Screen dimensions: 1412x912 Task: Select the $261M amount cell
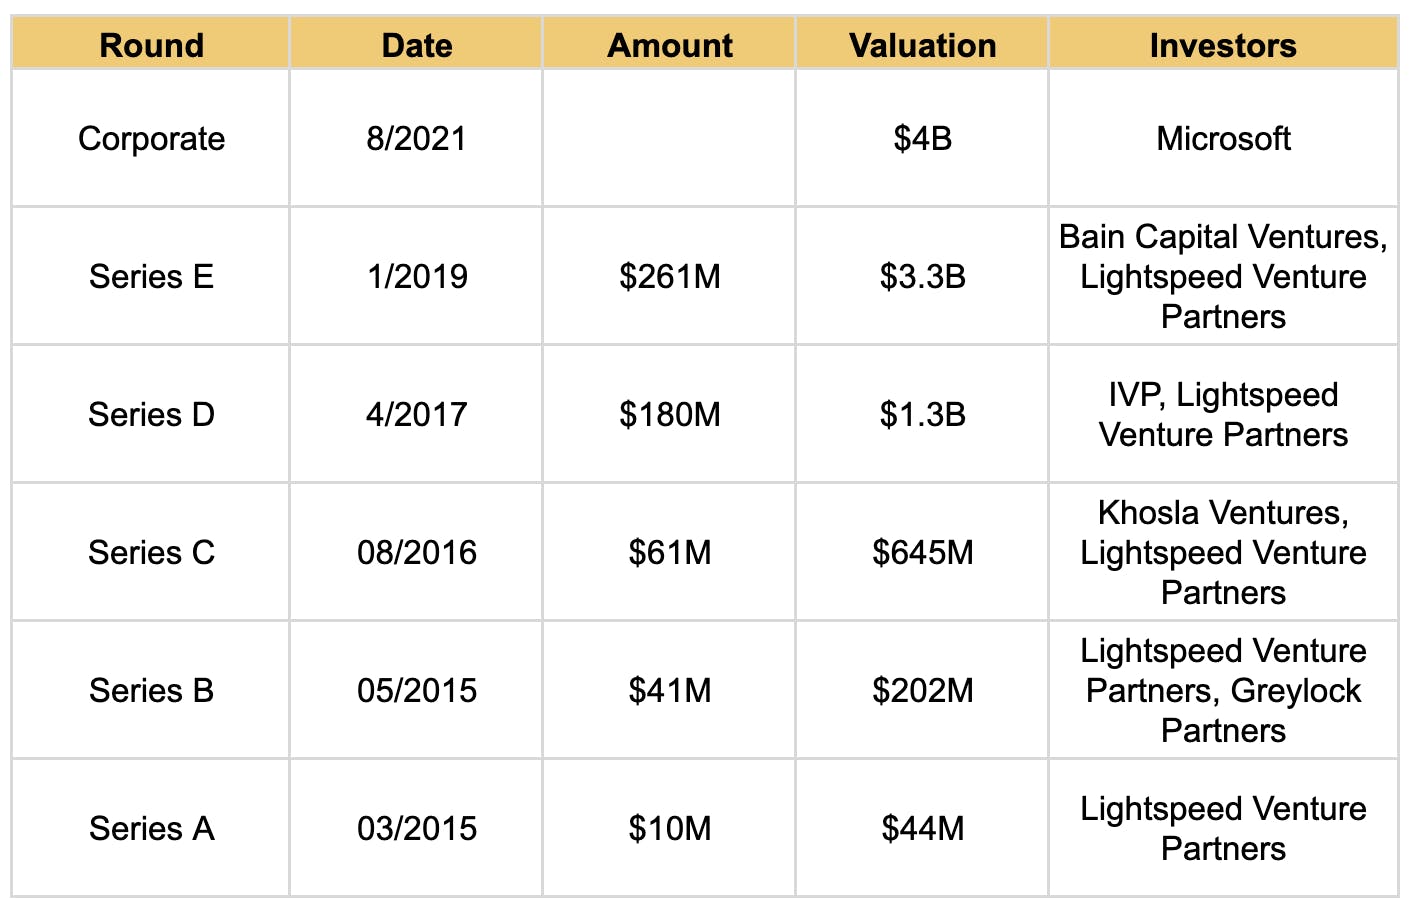(x=670, y=276)
